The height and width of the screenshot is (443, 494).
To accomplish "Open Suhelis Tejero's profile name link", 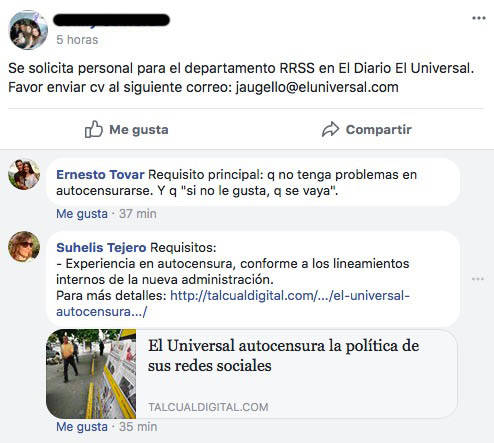I will click(101, 247).
